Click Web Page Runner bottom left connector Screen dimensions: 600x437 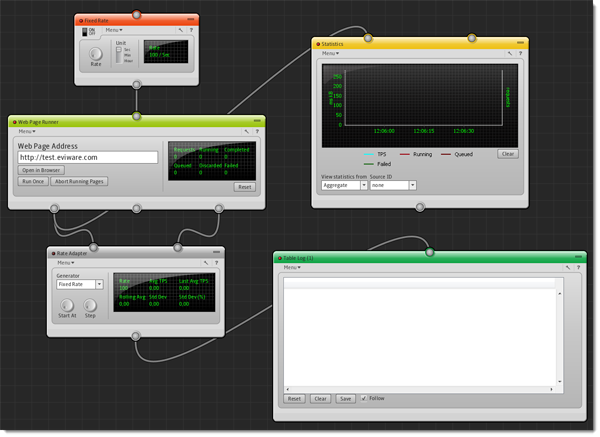click(54, 208)
